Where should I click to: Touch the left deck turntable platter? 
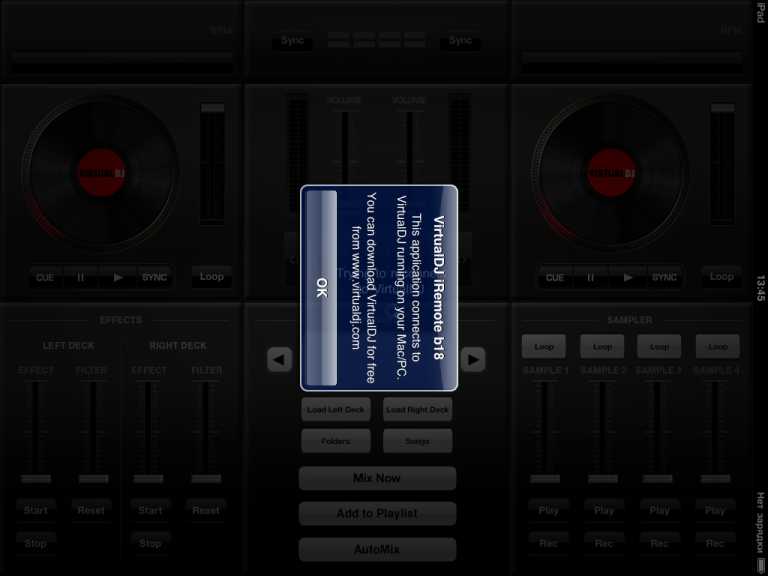click(x=101, y=173)
